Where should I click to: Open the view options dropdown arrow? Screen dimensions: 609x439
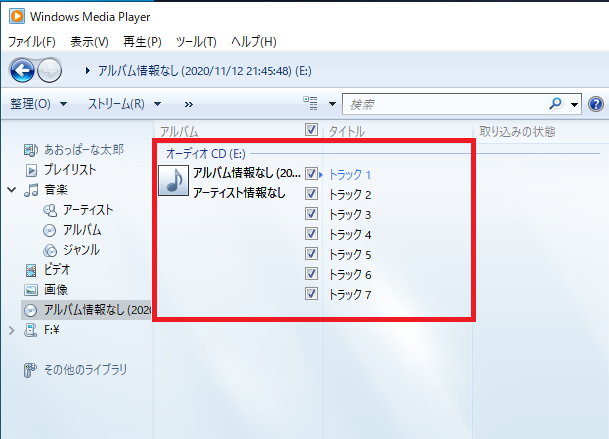pos(332,104)
